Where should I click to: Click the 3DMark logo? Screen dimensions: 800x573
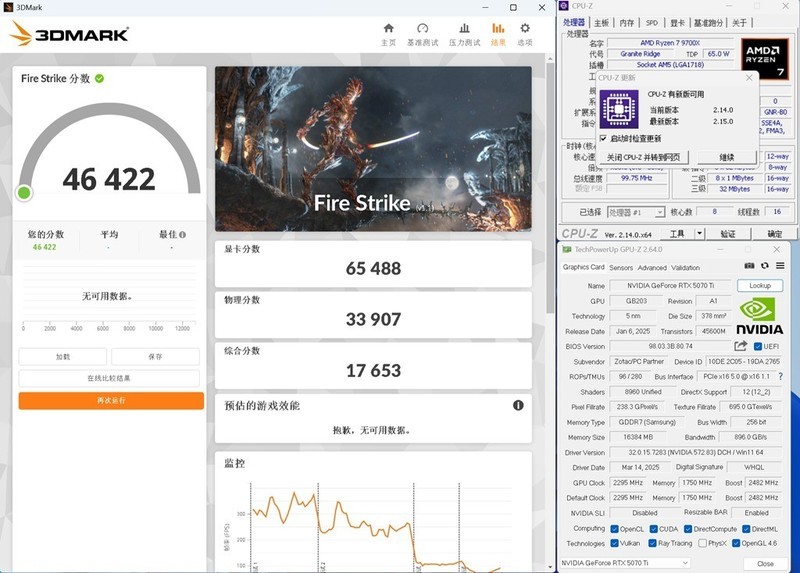(x=69, y=34)
